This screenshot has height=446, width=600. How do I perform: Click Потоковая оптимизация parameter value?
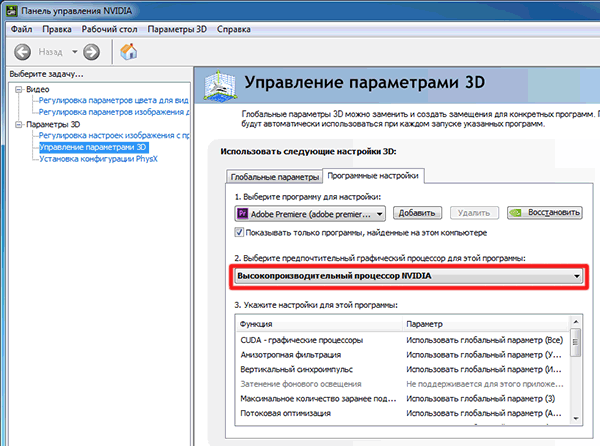tap(484, 413)
